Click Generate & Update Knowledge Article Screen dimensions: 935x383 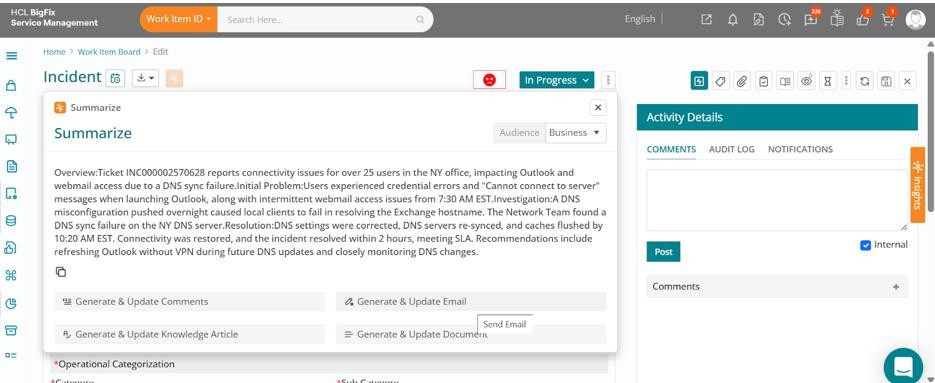(x=190, y=335)
